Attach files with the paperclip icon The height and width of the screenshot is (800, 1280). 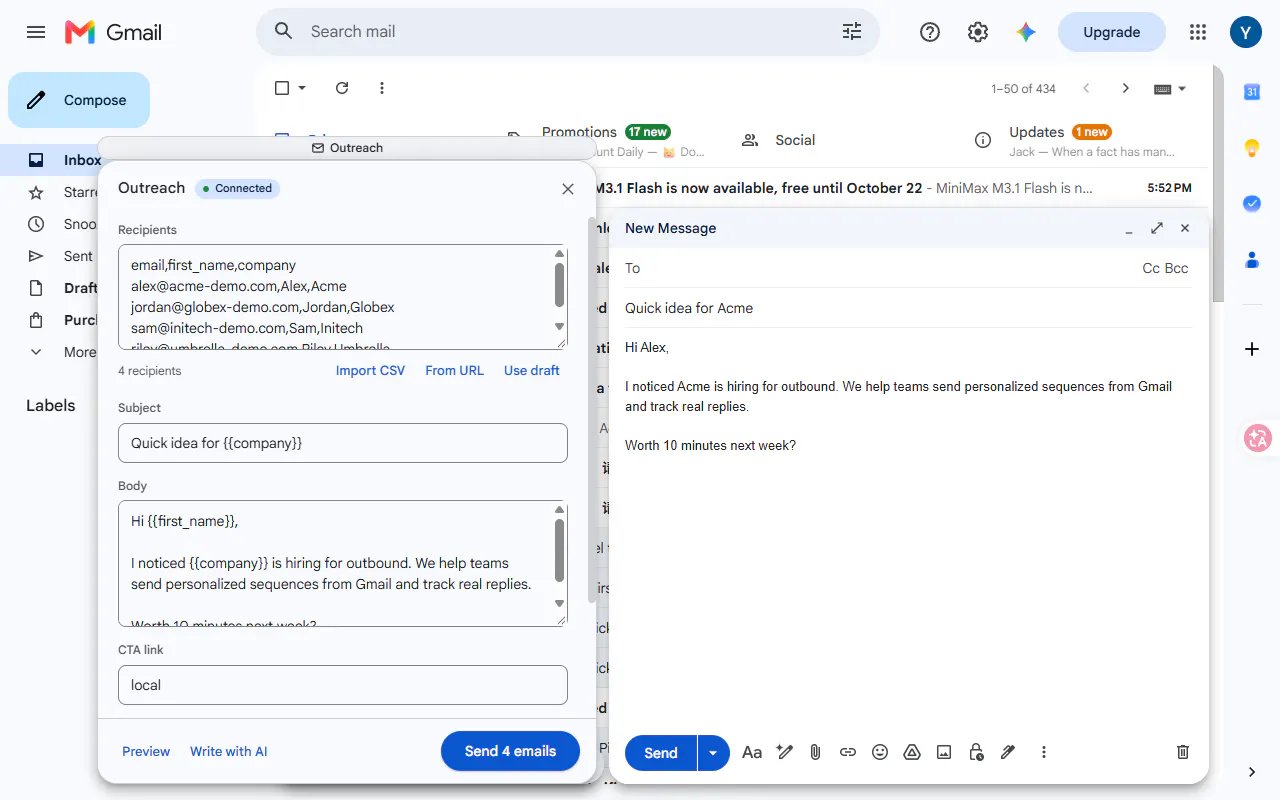click(x=815, y=752)
